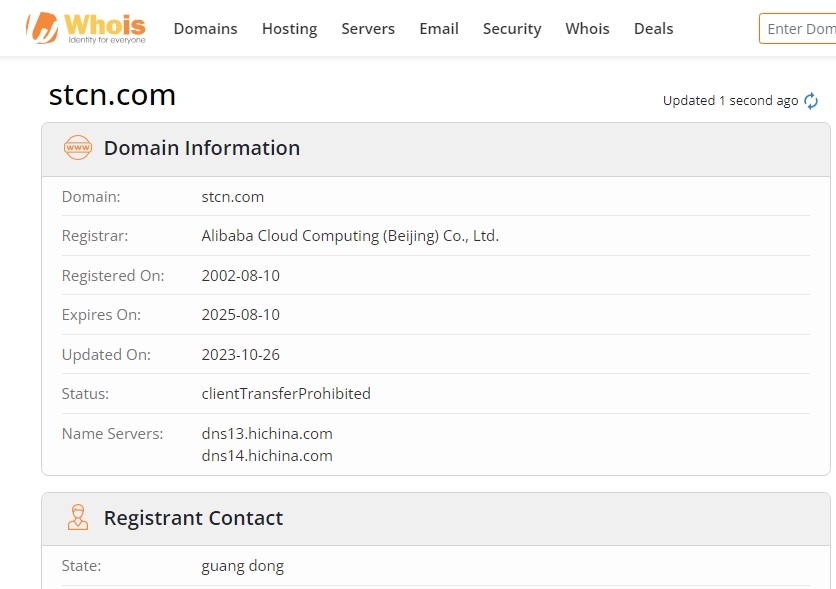Open the Whois menu item
The image size is (836, 589).
(x=587, y=29)
